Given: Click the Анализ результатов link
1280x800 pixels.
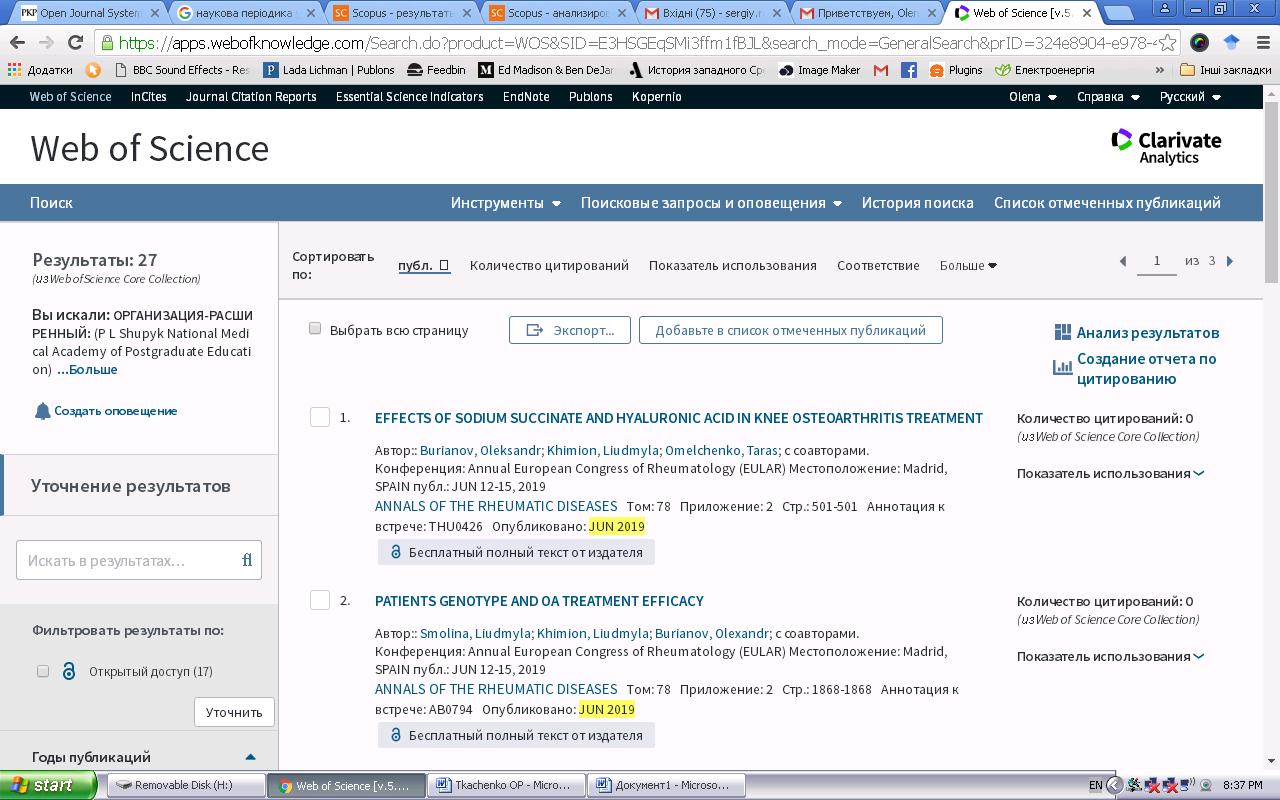Looking at the screenshot, I should coord(1148,332).
